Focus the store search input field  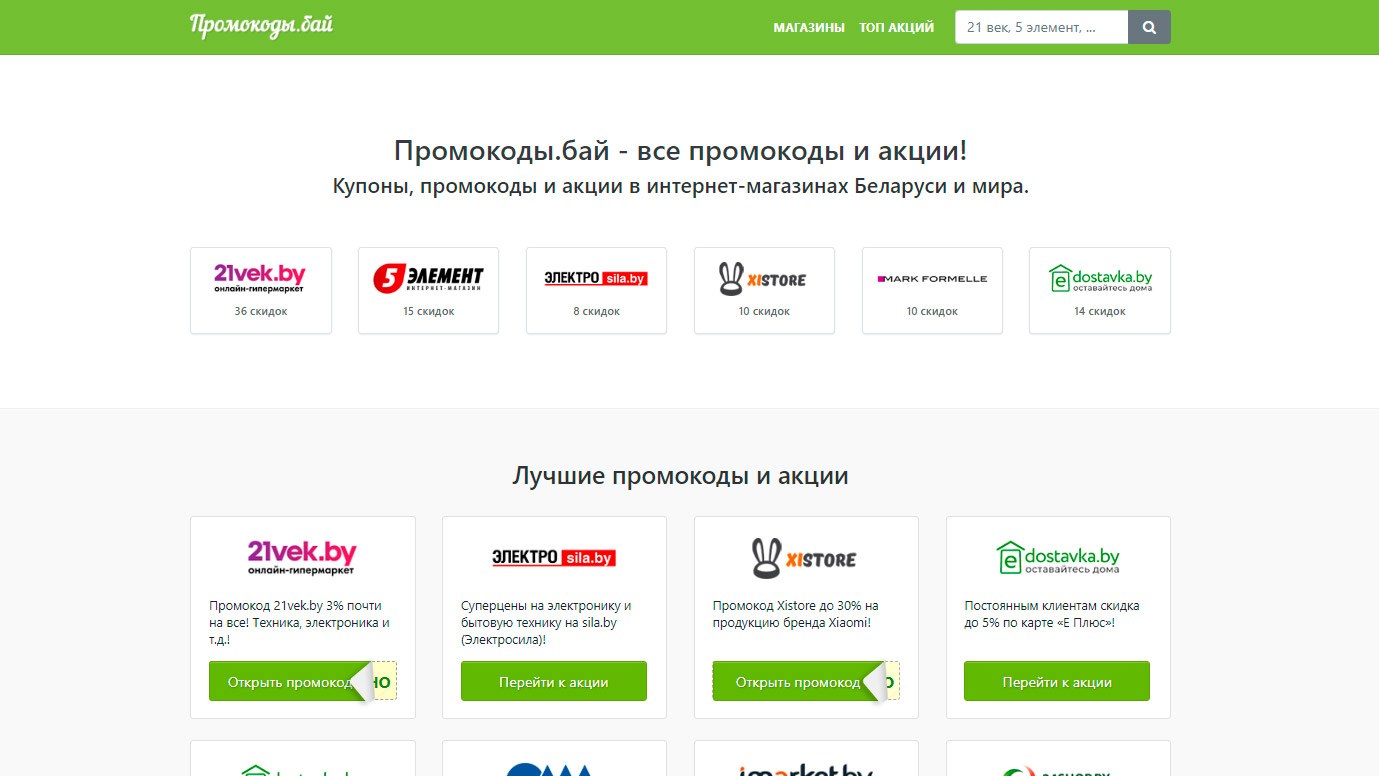point(1041,27)
